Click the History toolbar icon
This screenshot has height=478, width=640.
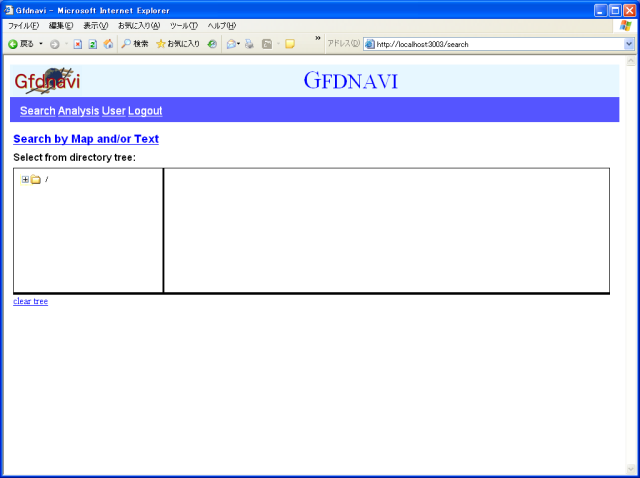212,44
